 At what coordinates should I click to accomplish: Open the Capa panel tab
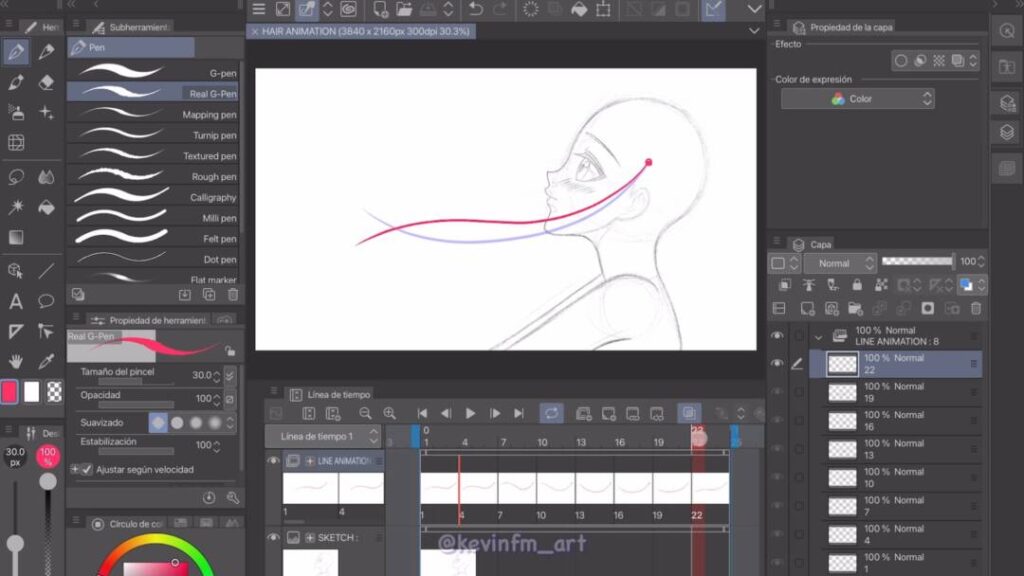(812, 244)
